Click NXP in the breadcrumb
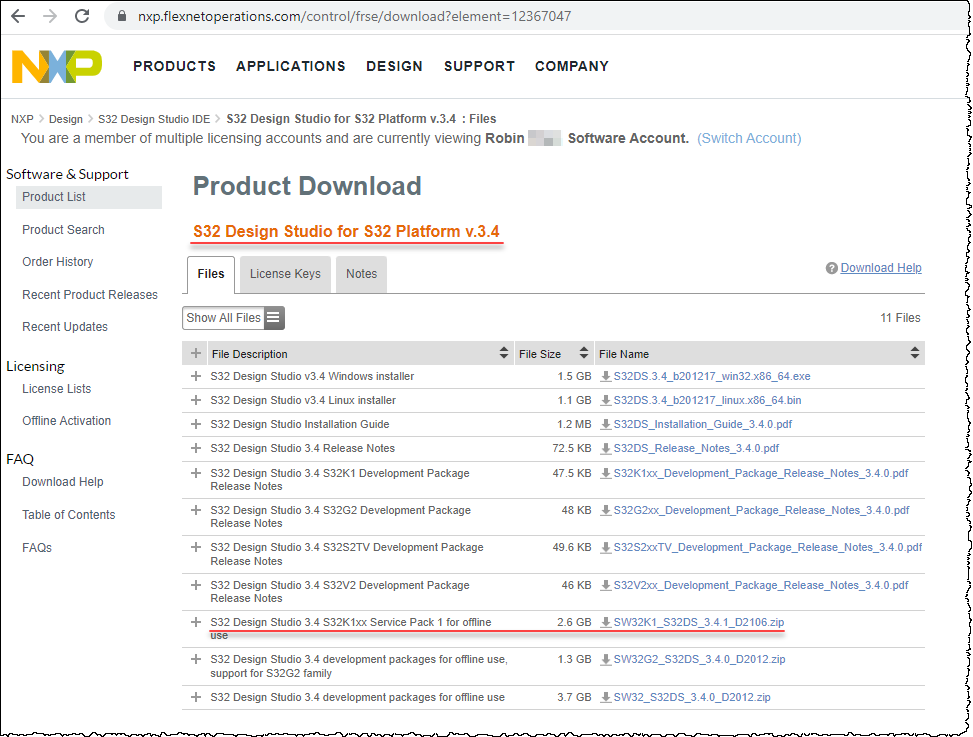The width and height of the screenshot is (973, 737). point(22,119)
